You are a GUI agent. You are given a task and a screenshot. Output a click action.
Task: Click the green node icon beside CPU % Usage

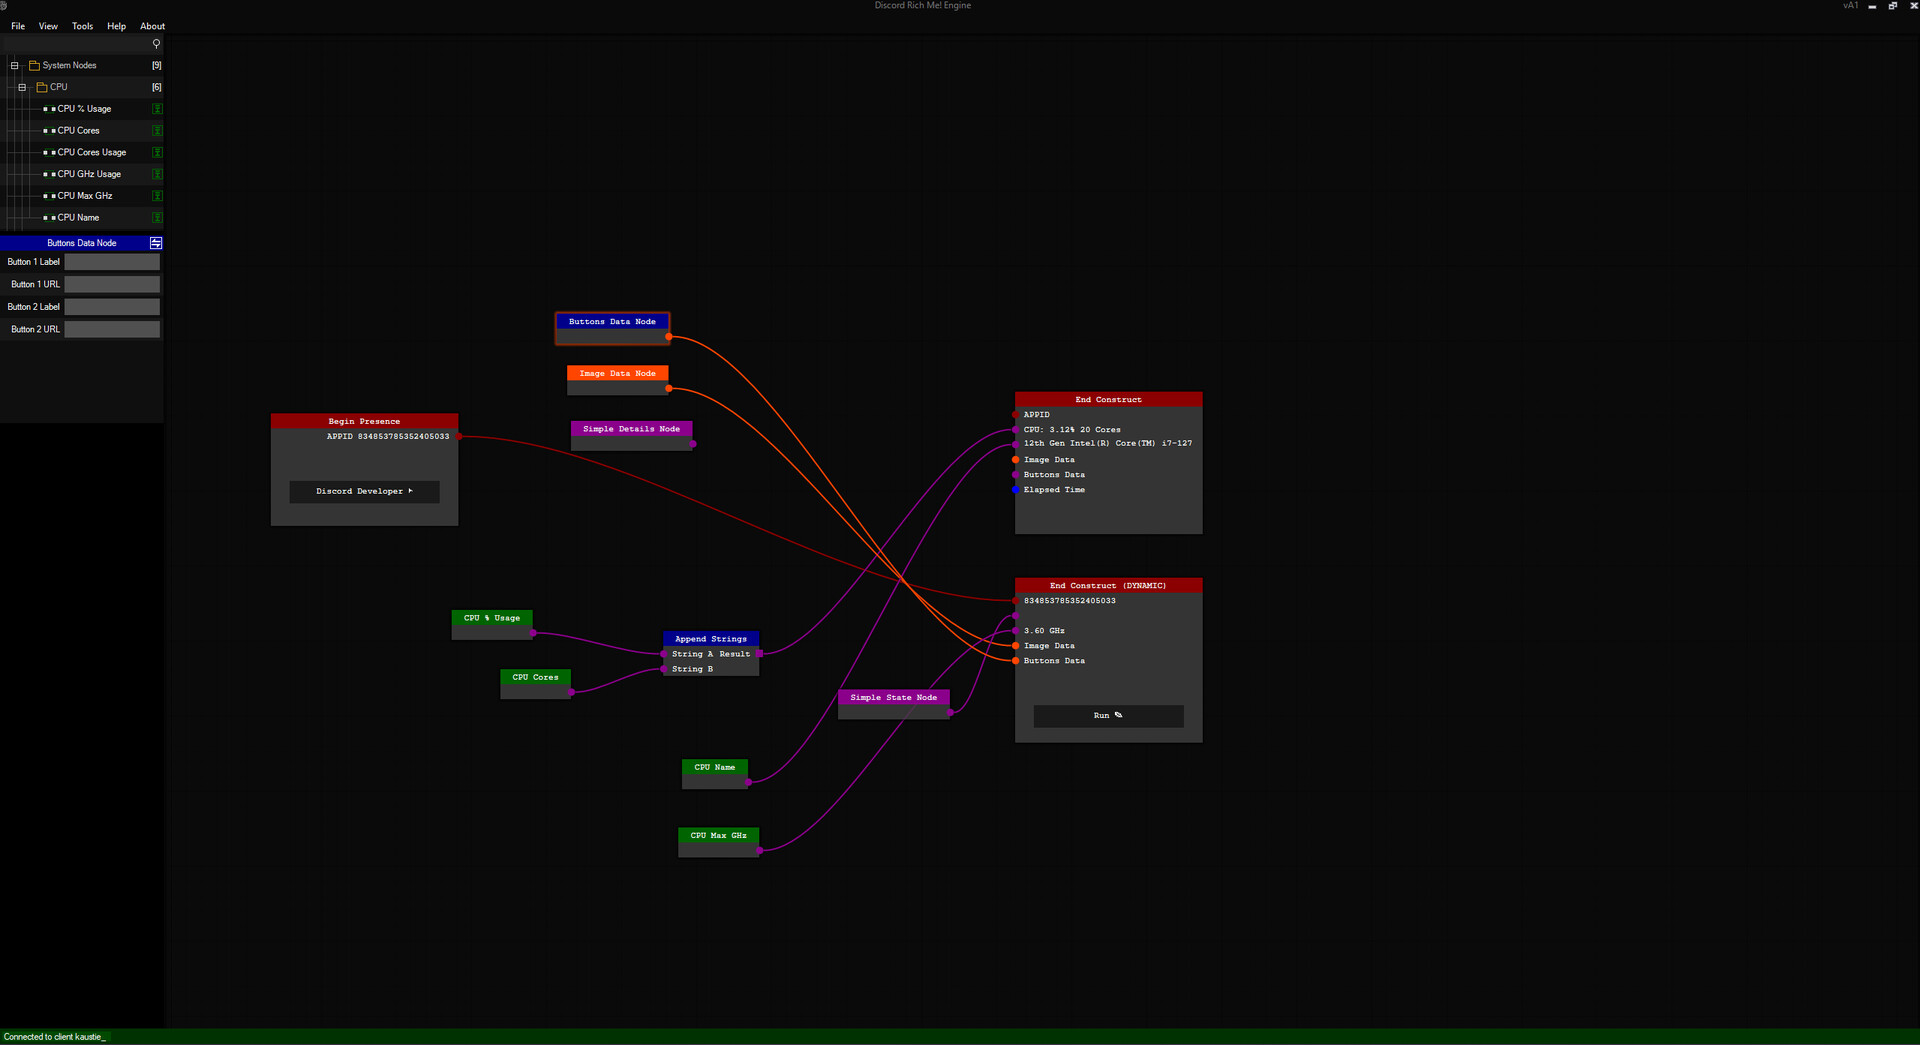(157, 108)
